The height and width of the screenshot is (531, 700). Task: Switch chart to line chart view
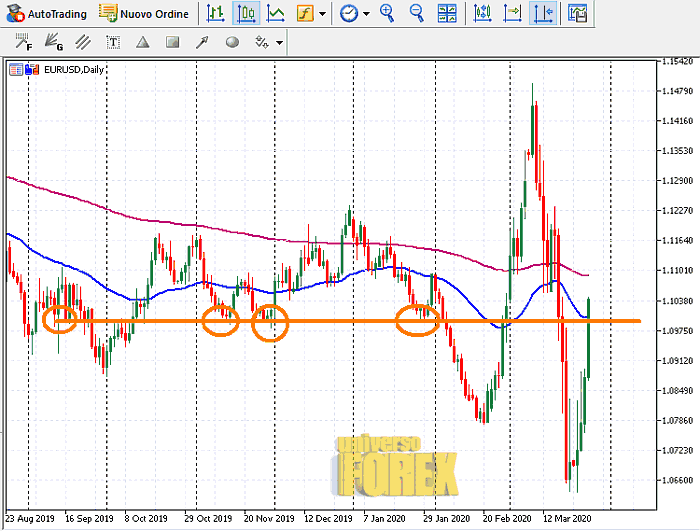[x=275, y=14]
